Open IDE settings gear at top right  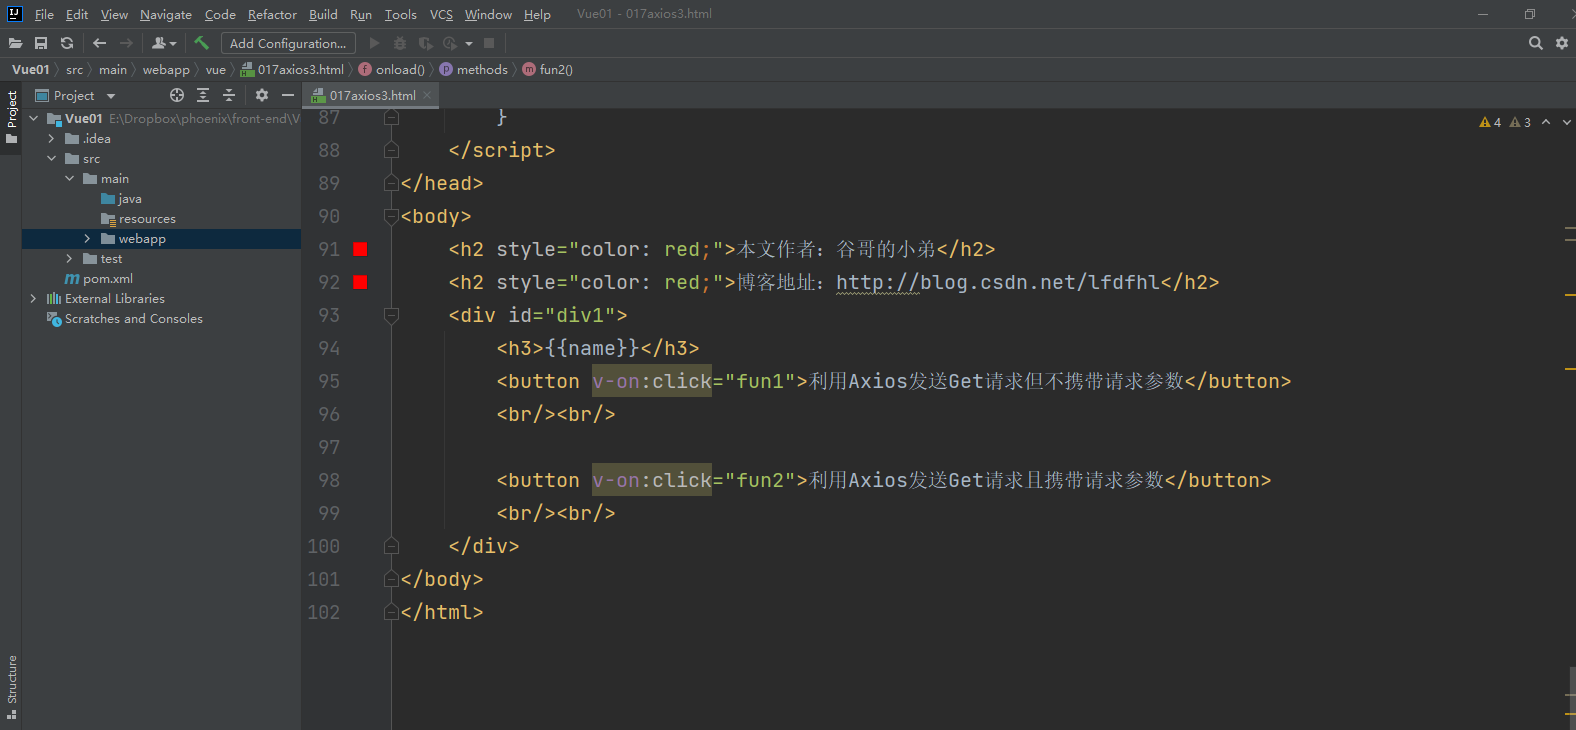(1562, 43)
